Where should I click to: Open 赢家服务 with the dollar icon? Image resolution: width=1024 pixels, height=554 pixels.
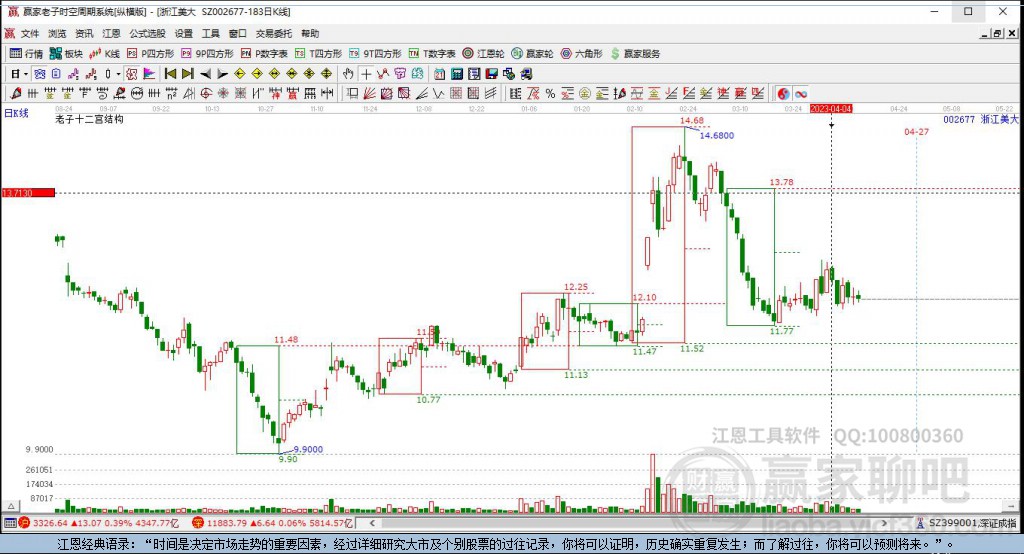[635, 54]
